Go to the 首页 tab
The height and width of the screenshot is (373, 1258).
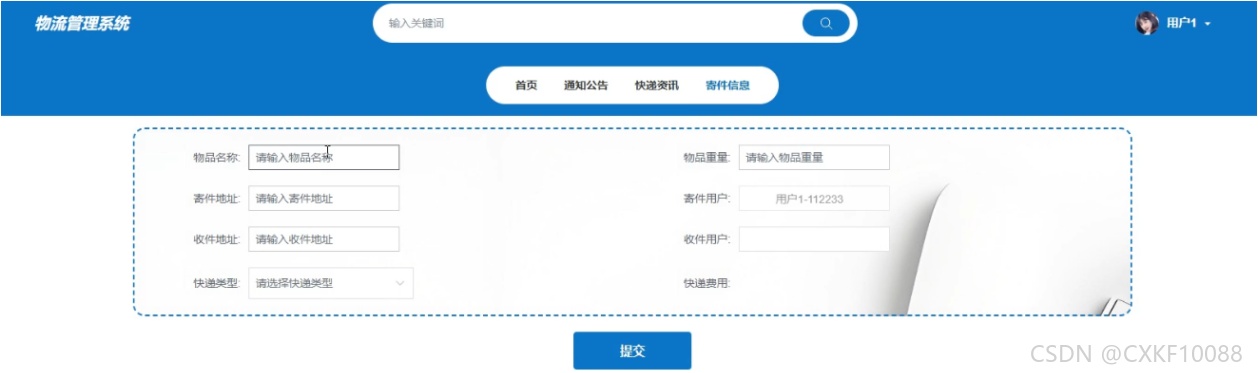pos(526,85)
